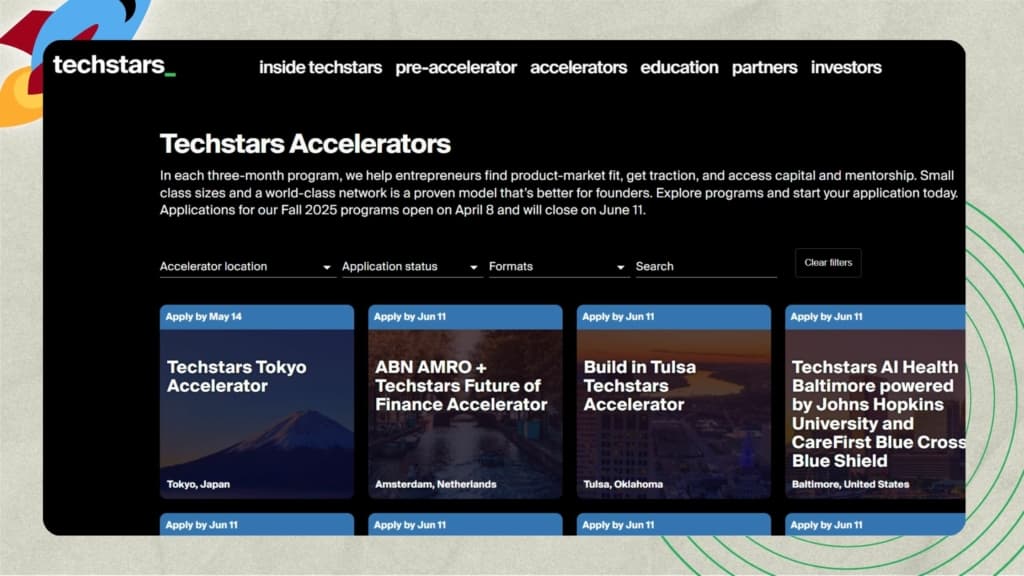The image size is (1024, 576).
Task: Click the Baltimore, United States location text
Action: tap(850, 484)
